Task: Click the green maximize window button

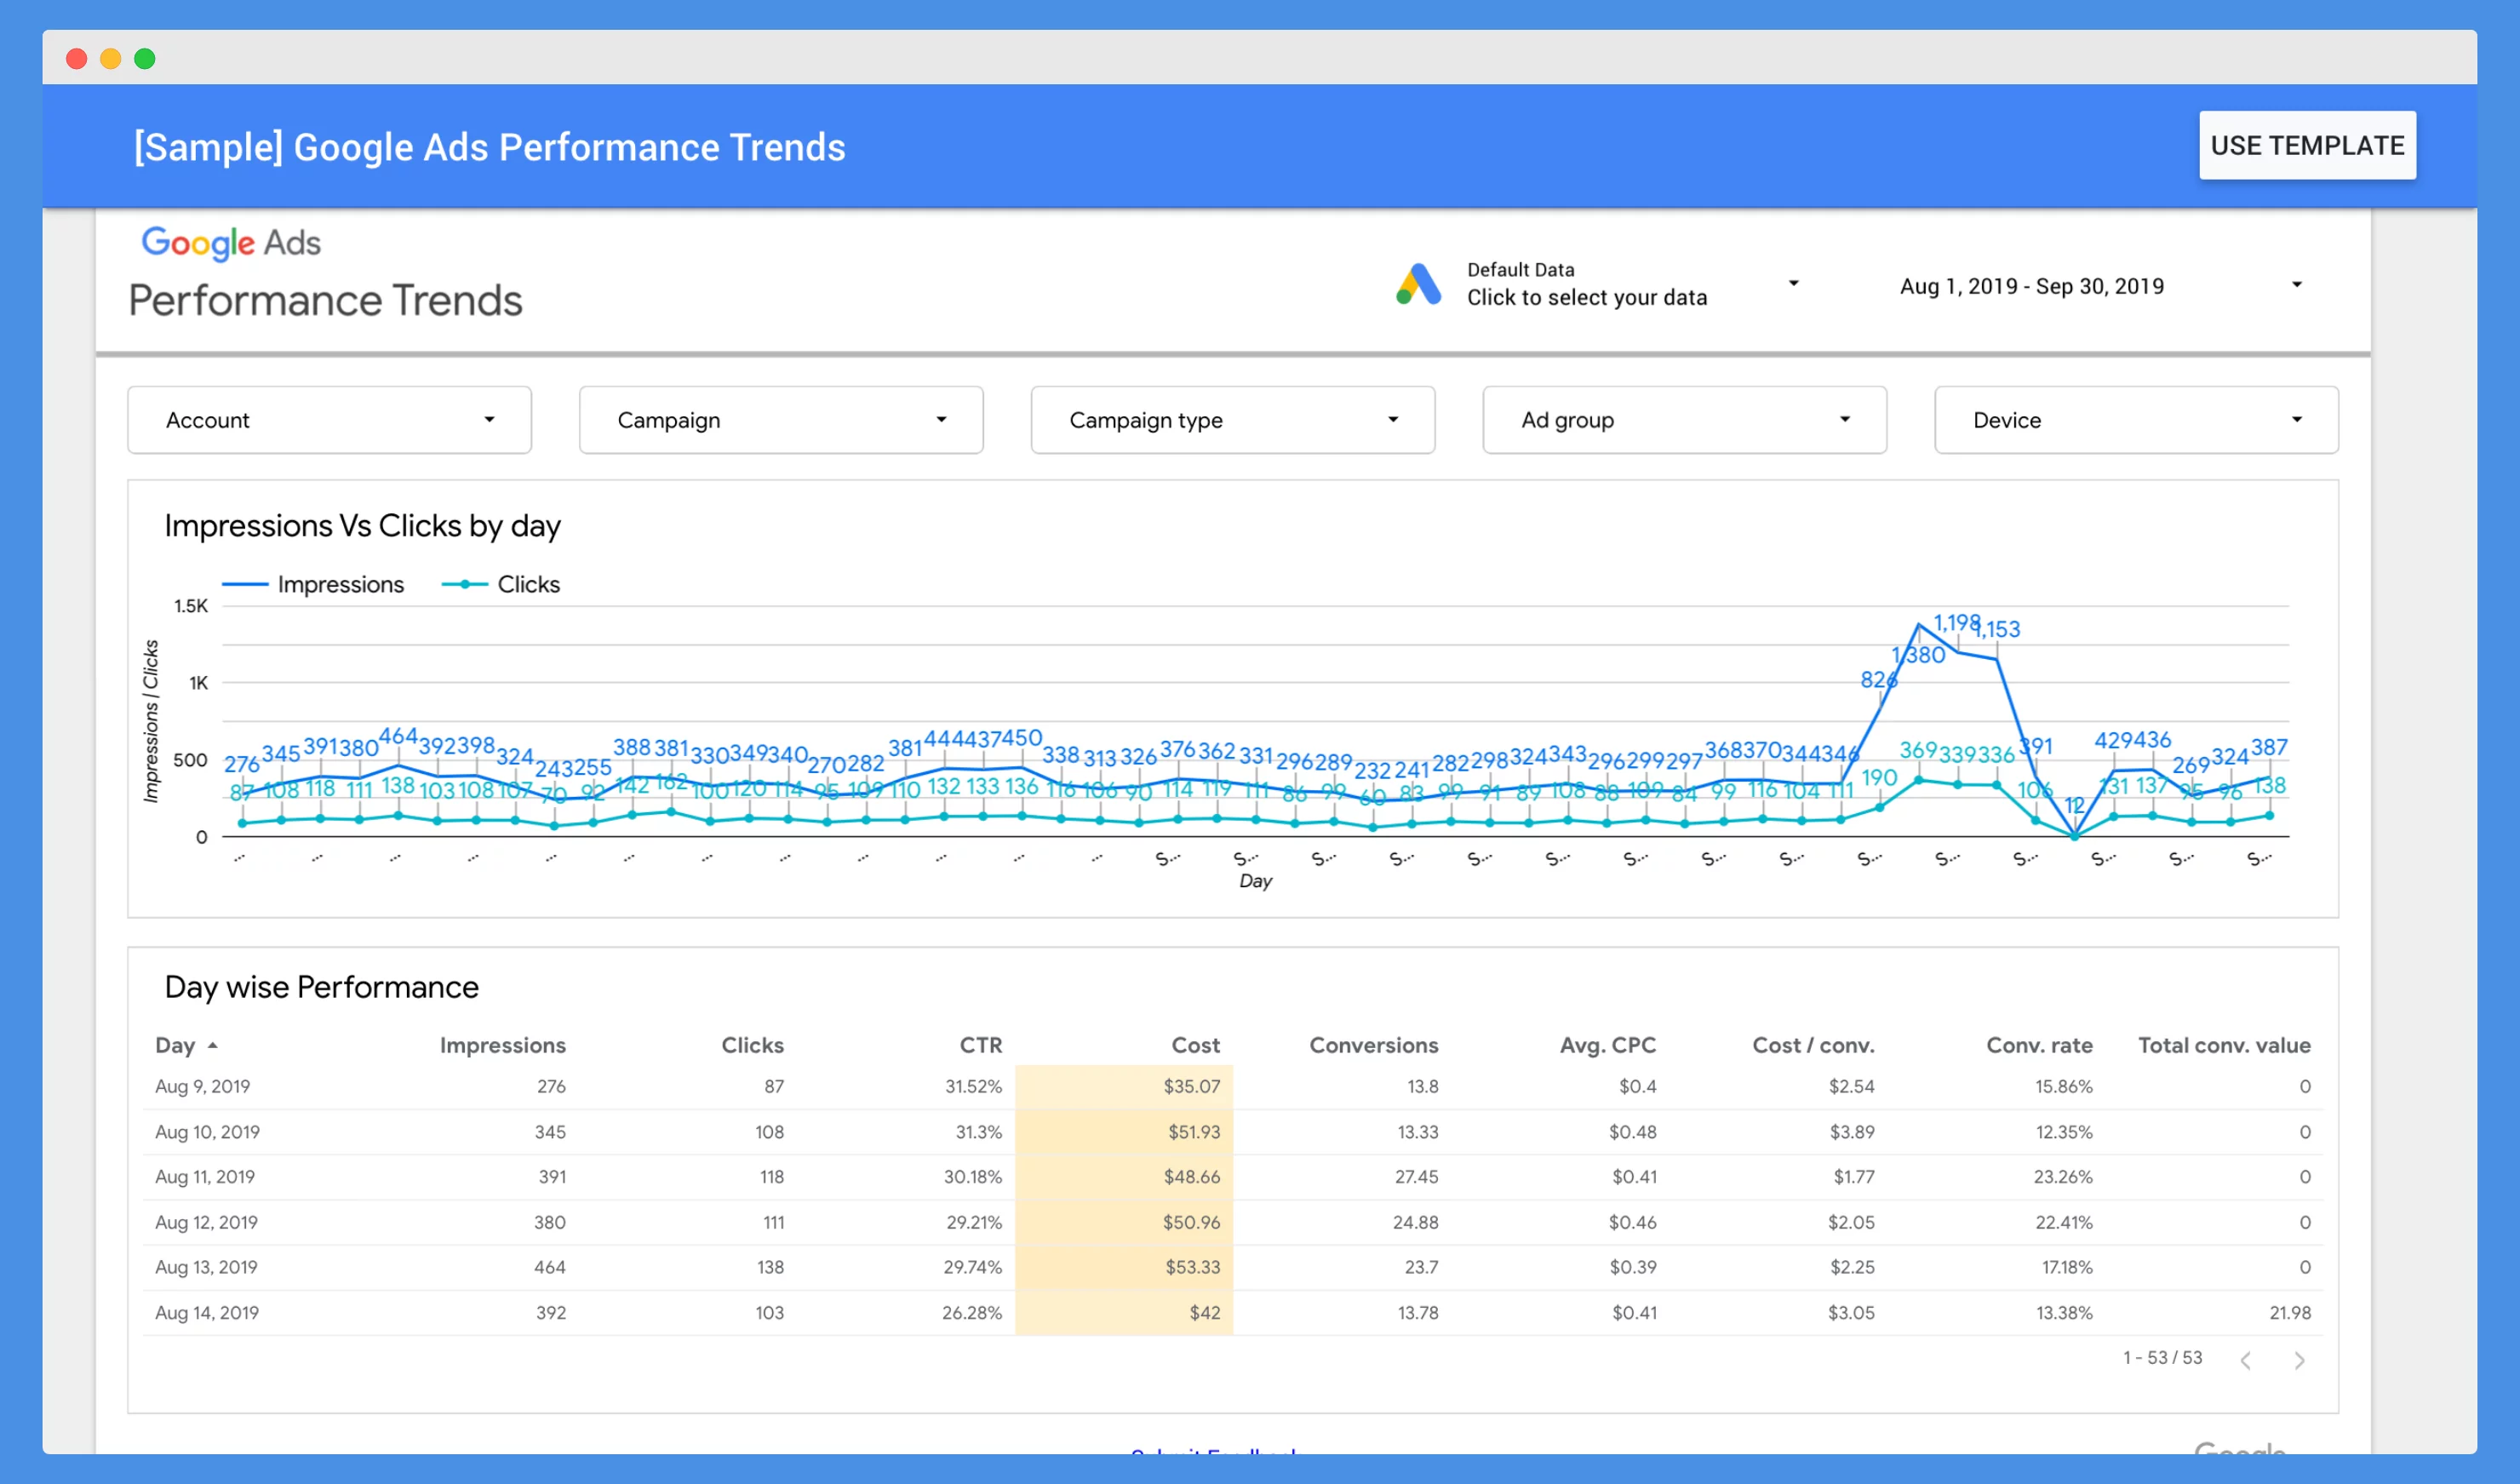Action: (x=145, y=59)
